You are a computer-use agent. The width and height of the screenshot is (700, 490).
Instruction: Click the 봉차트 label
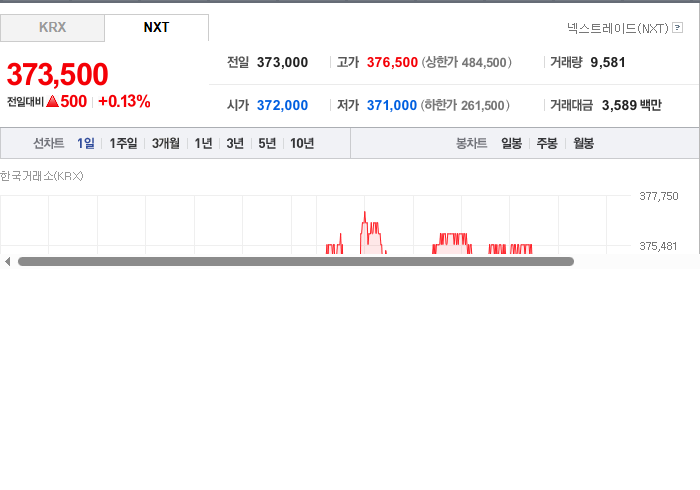[x=471, y=143]
